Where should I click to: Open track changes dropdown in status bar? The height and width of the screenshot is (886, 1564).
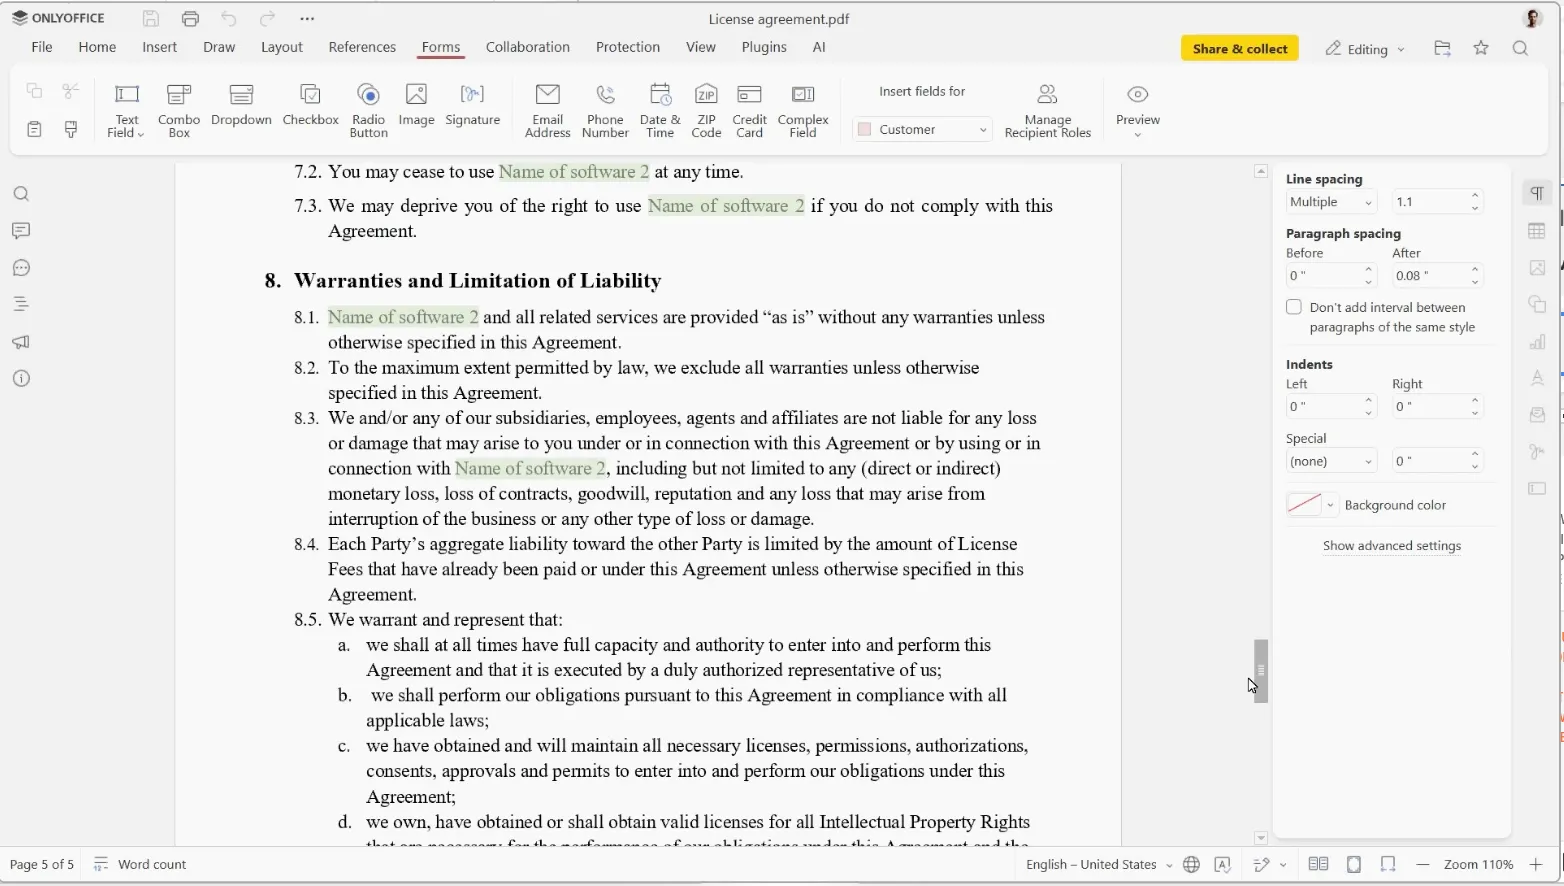click(1283, 865)
